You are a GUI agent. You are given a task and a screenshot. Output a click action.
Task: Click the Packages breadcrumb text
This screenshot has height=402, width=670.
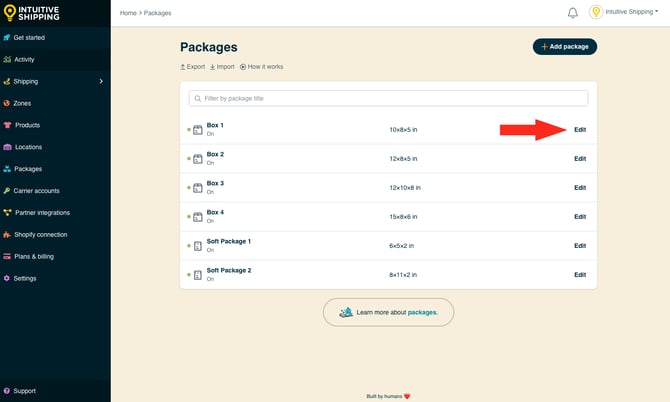pos(157,13)
